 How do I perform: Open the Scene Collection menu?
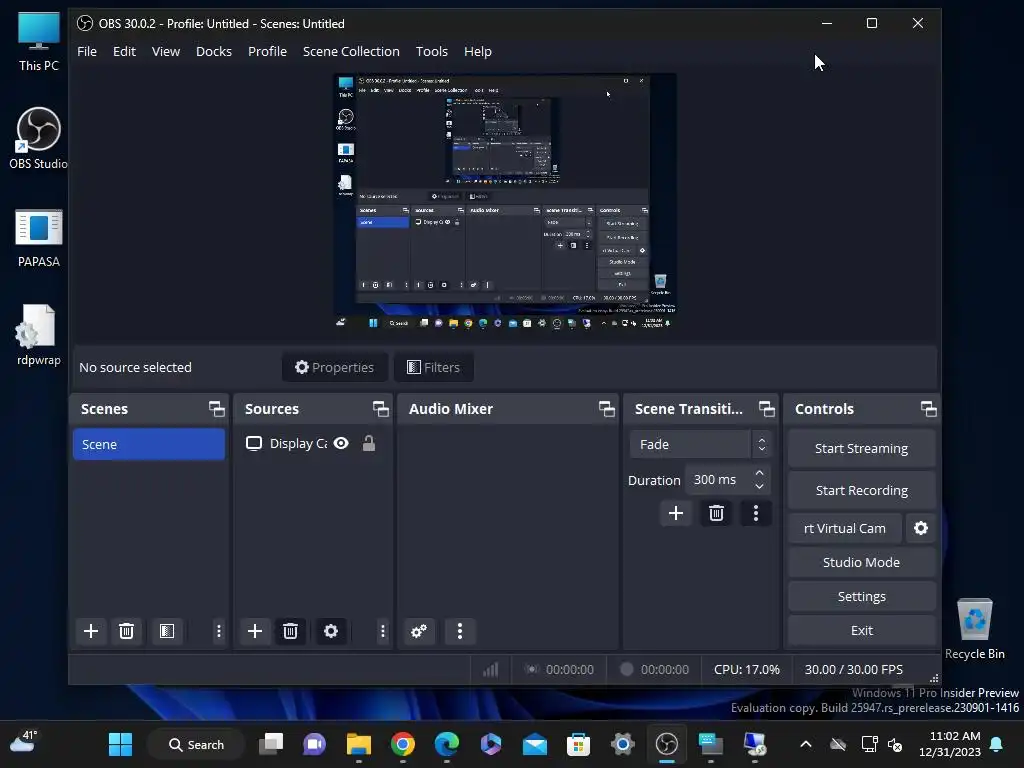(x=351, y=52)
